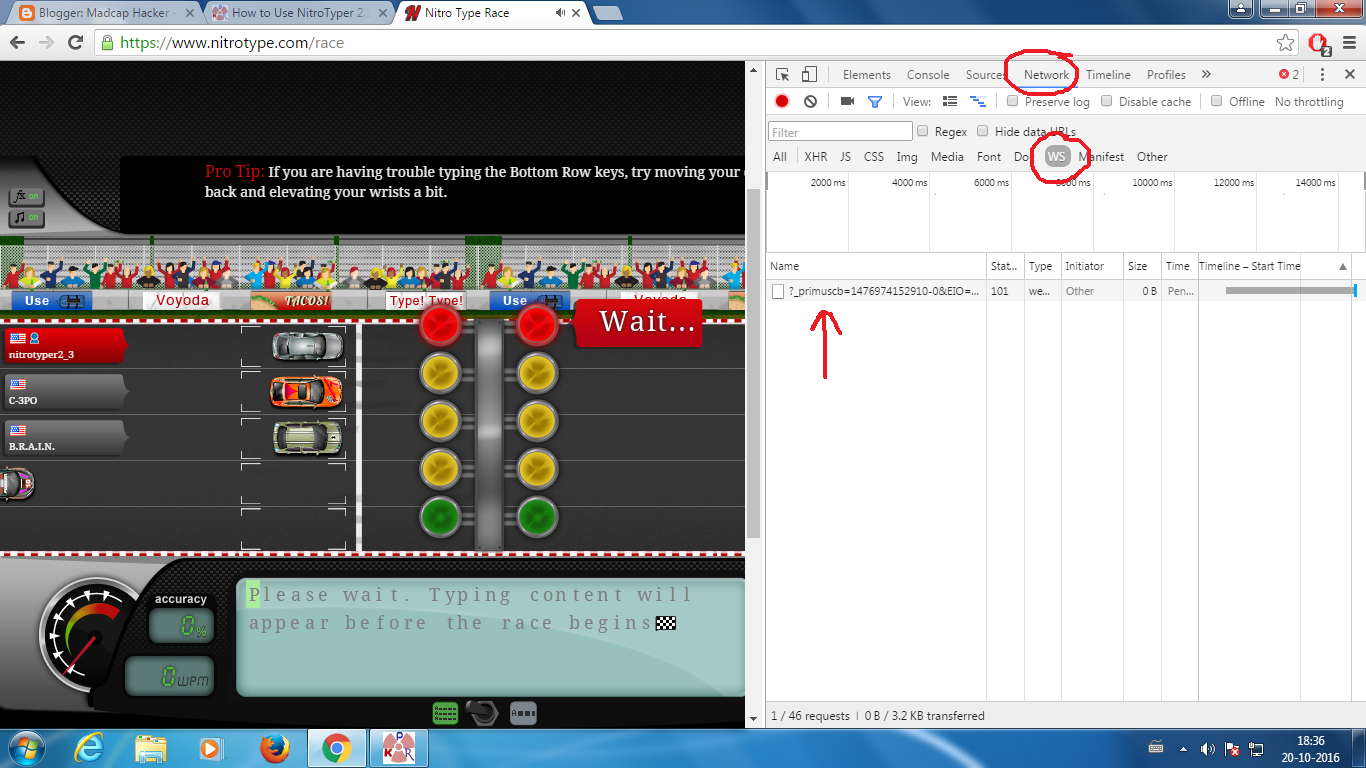The image size is (1366, 768).
Task: Expand hidden DevTools tabs chevron
Action: (1206, 75)
